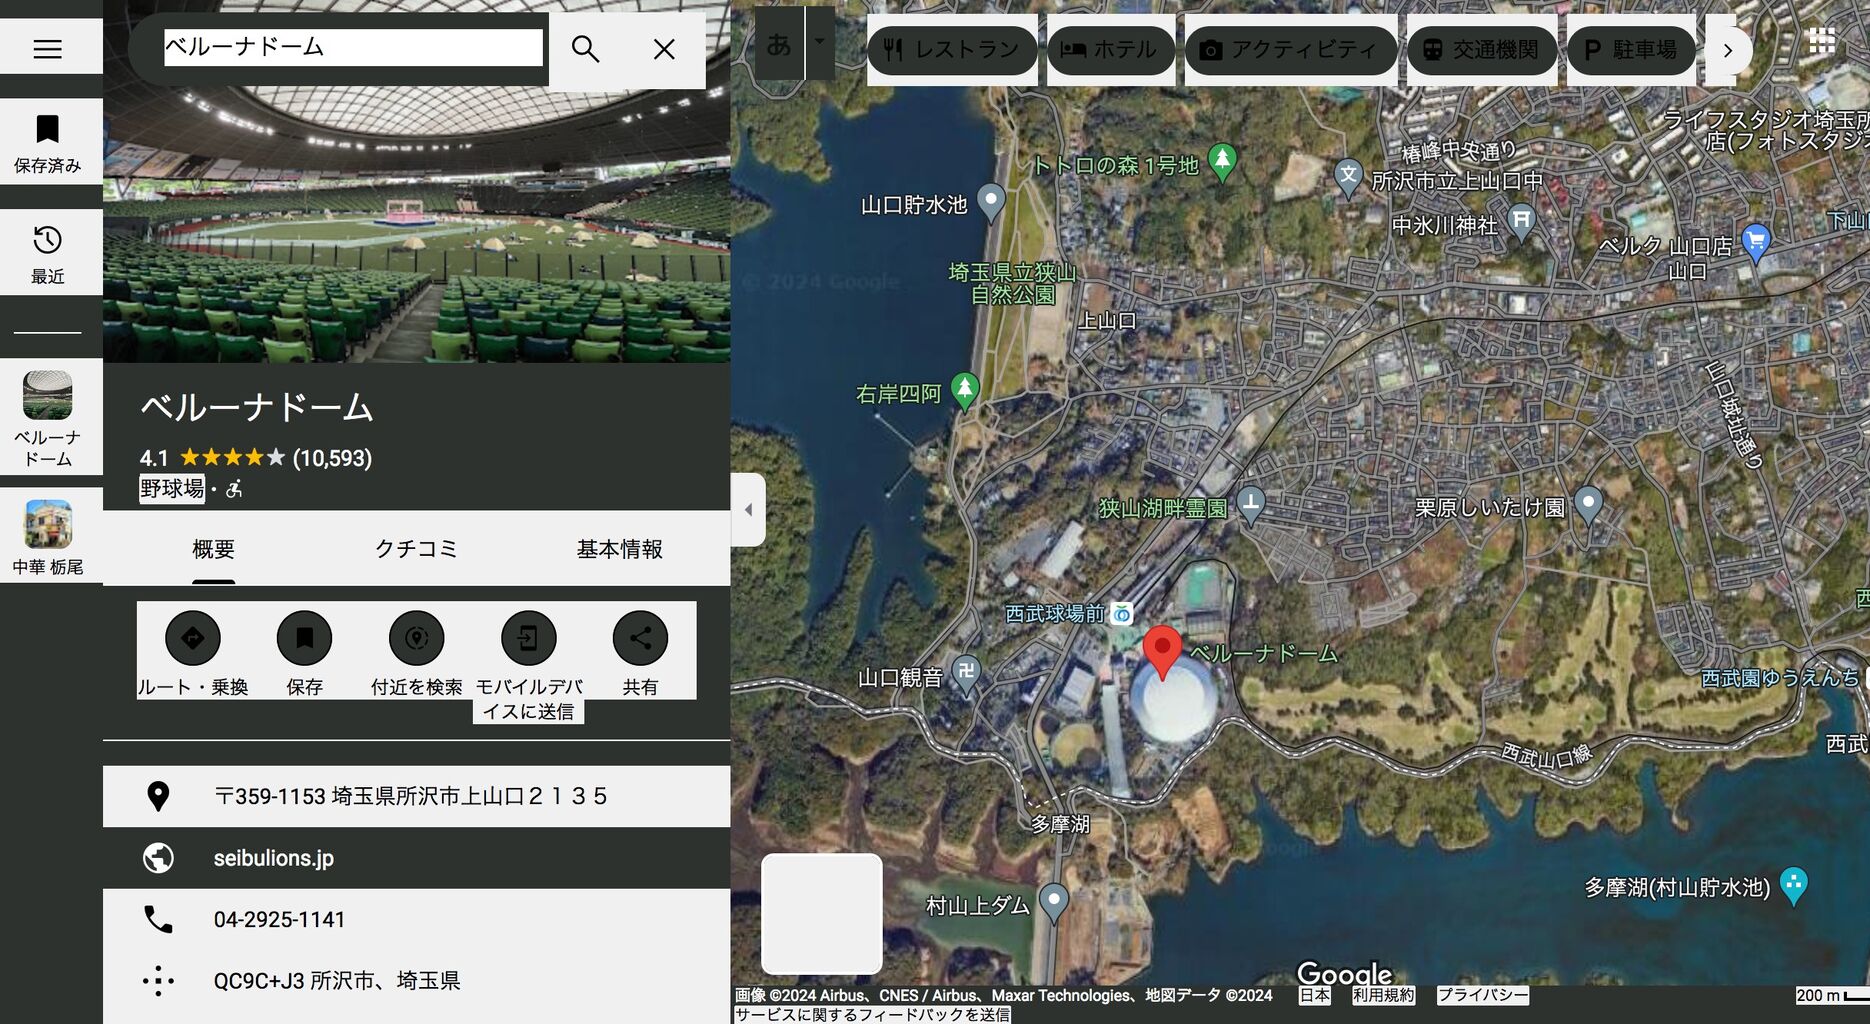This screenshot has height=1024, width=1870.
Task: Click the Directions (ルート・乗換) icon
Action: click(x=193, y=638)
